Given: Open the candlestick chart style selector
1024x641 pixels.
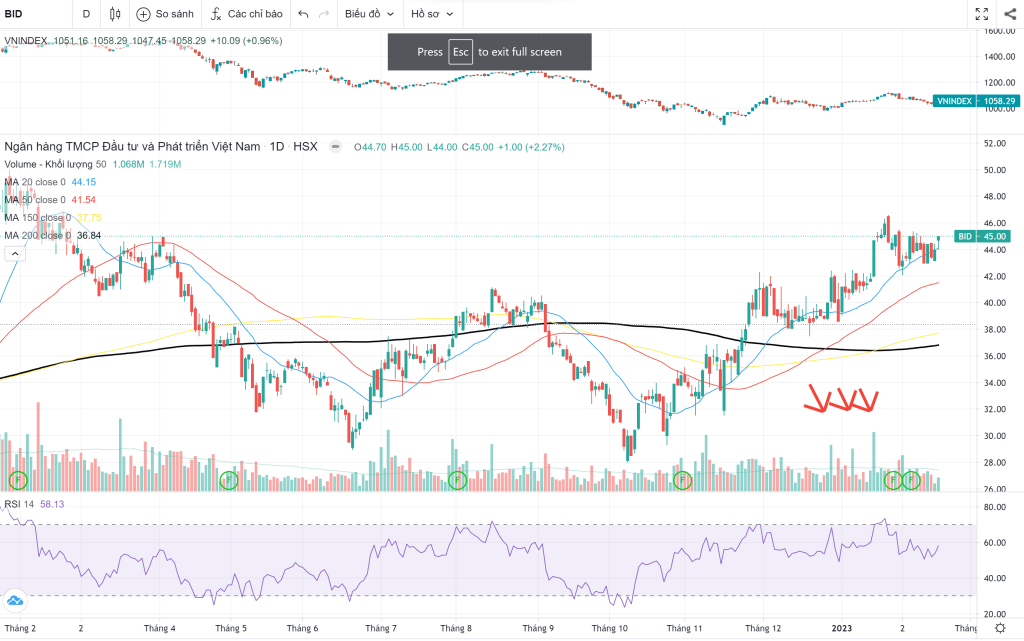Looking at the screenshot, I should 115,14.
